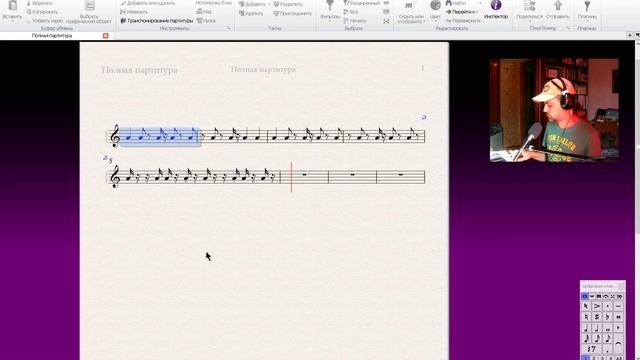Click Удалить in the Такты group
The width and height of the screenshot is (640, 360).
(251, 13)
